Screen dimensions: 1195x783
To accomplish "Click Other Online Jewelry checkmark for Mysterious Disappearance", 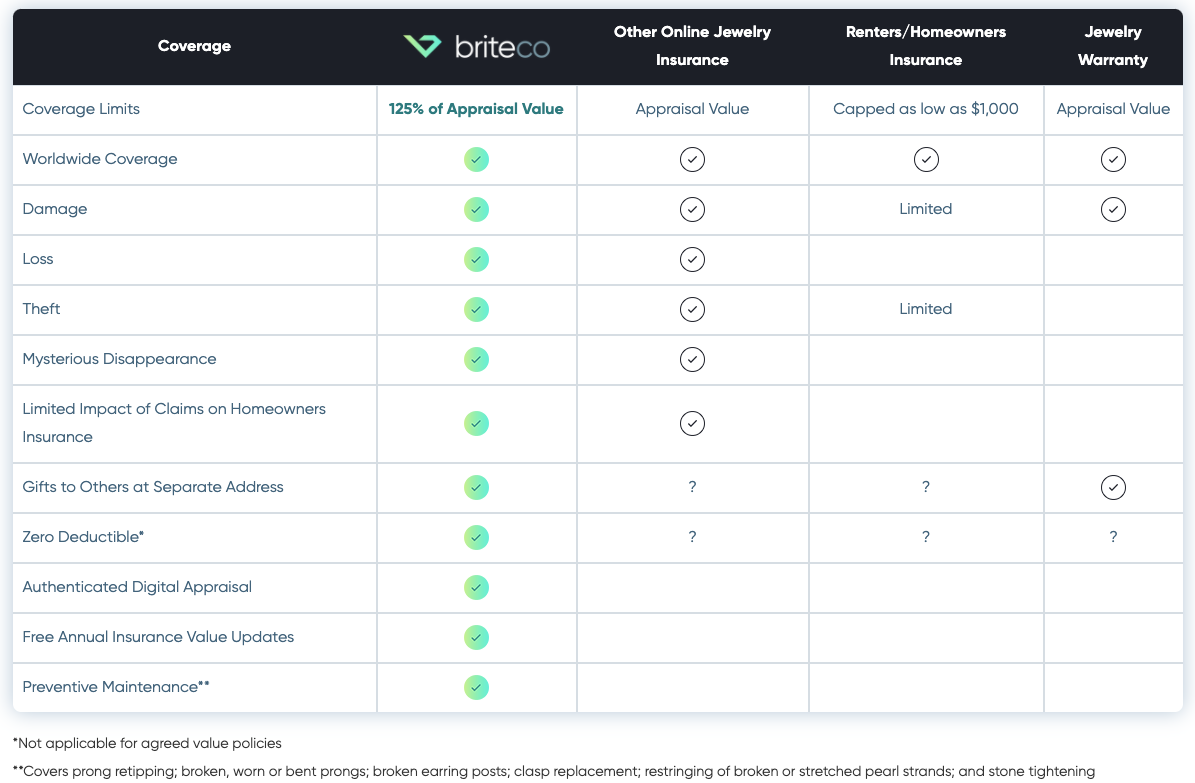I will (692, 359).
